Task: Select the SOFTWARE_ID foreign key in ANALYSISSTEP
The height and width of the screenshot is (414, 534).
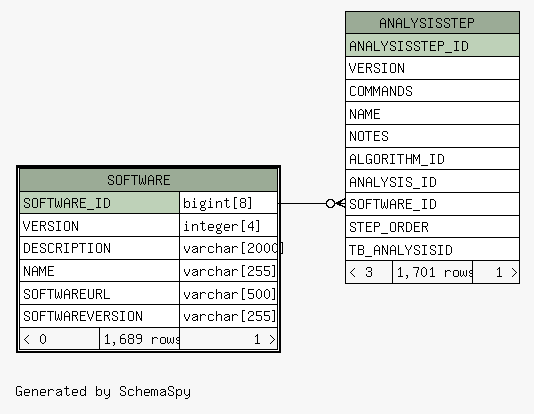Action: point(433,204)
